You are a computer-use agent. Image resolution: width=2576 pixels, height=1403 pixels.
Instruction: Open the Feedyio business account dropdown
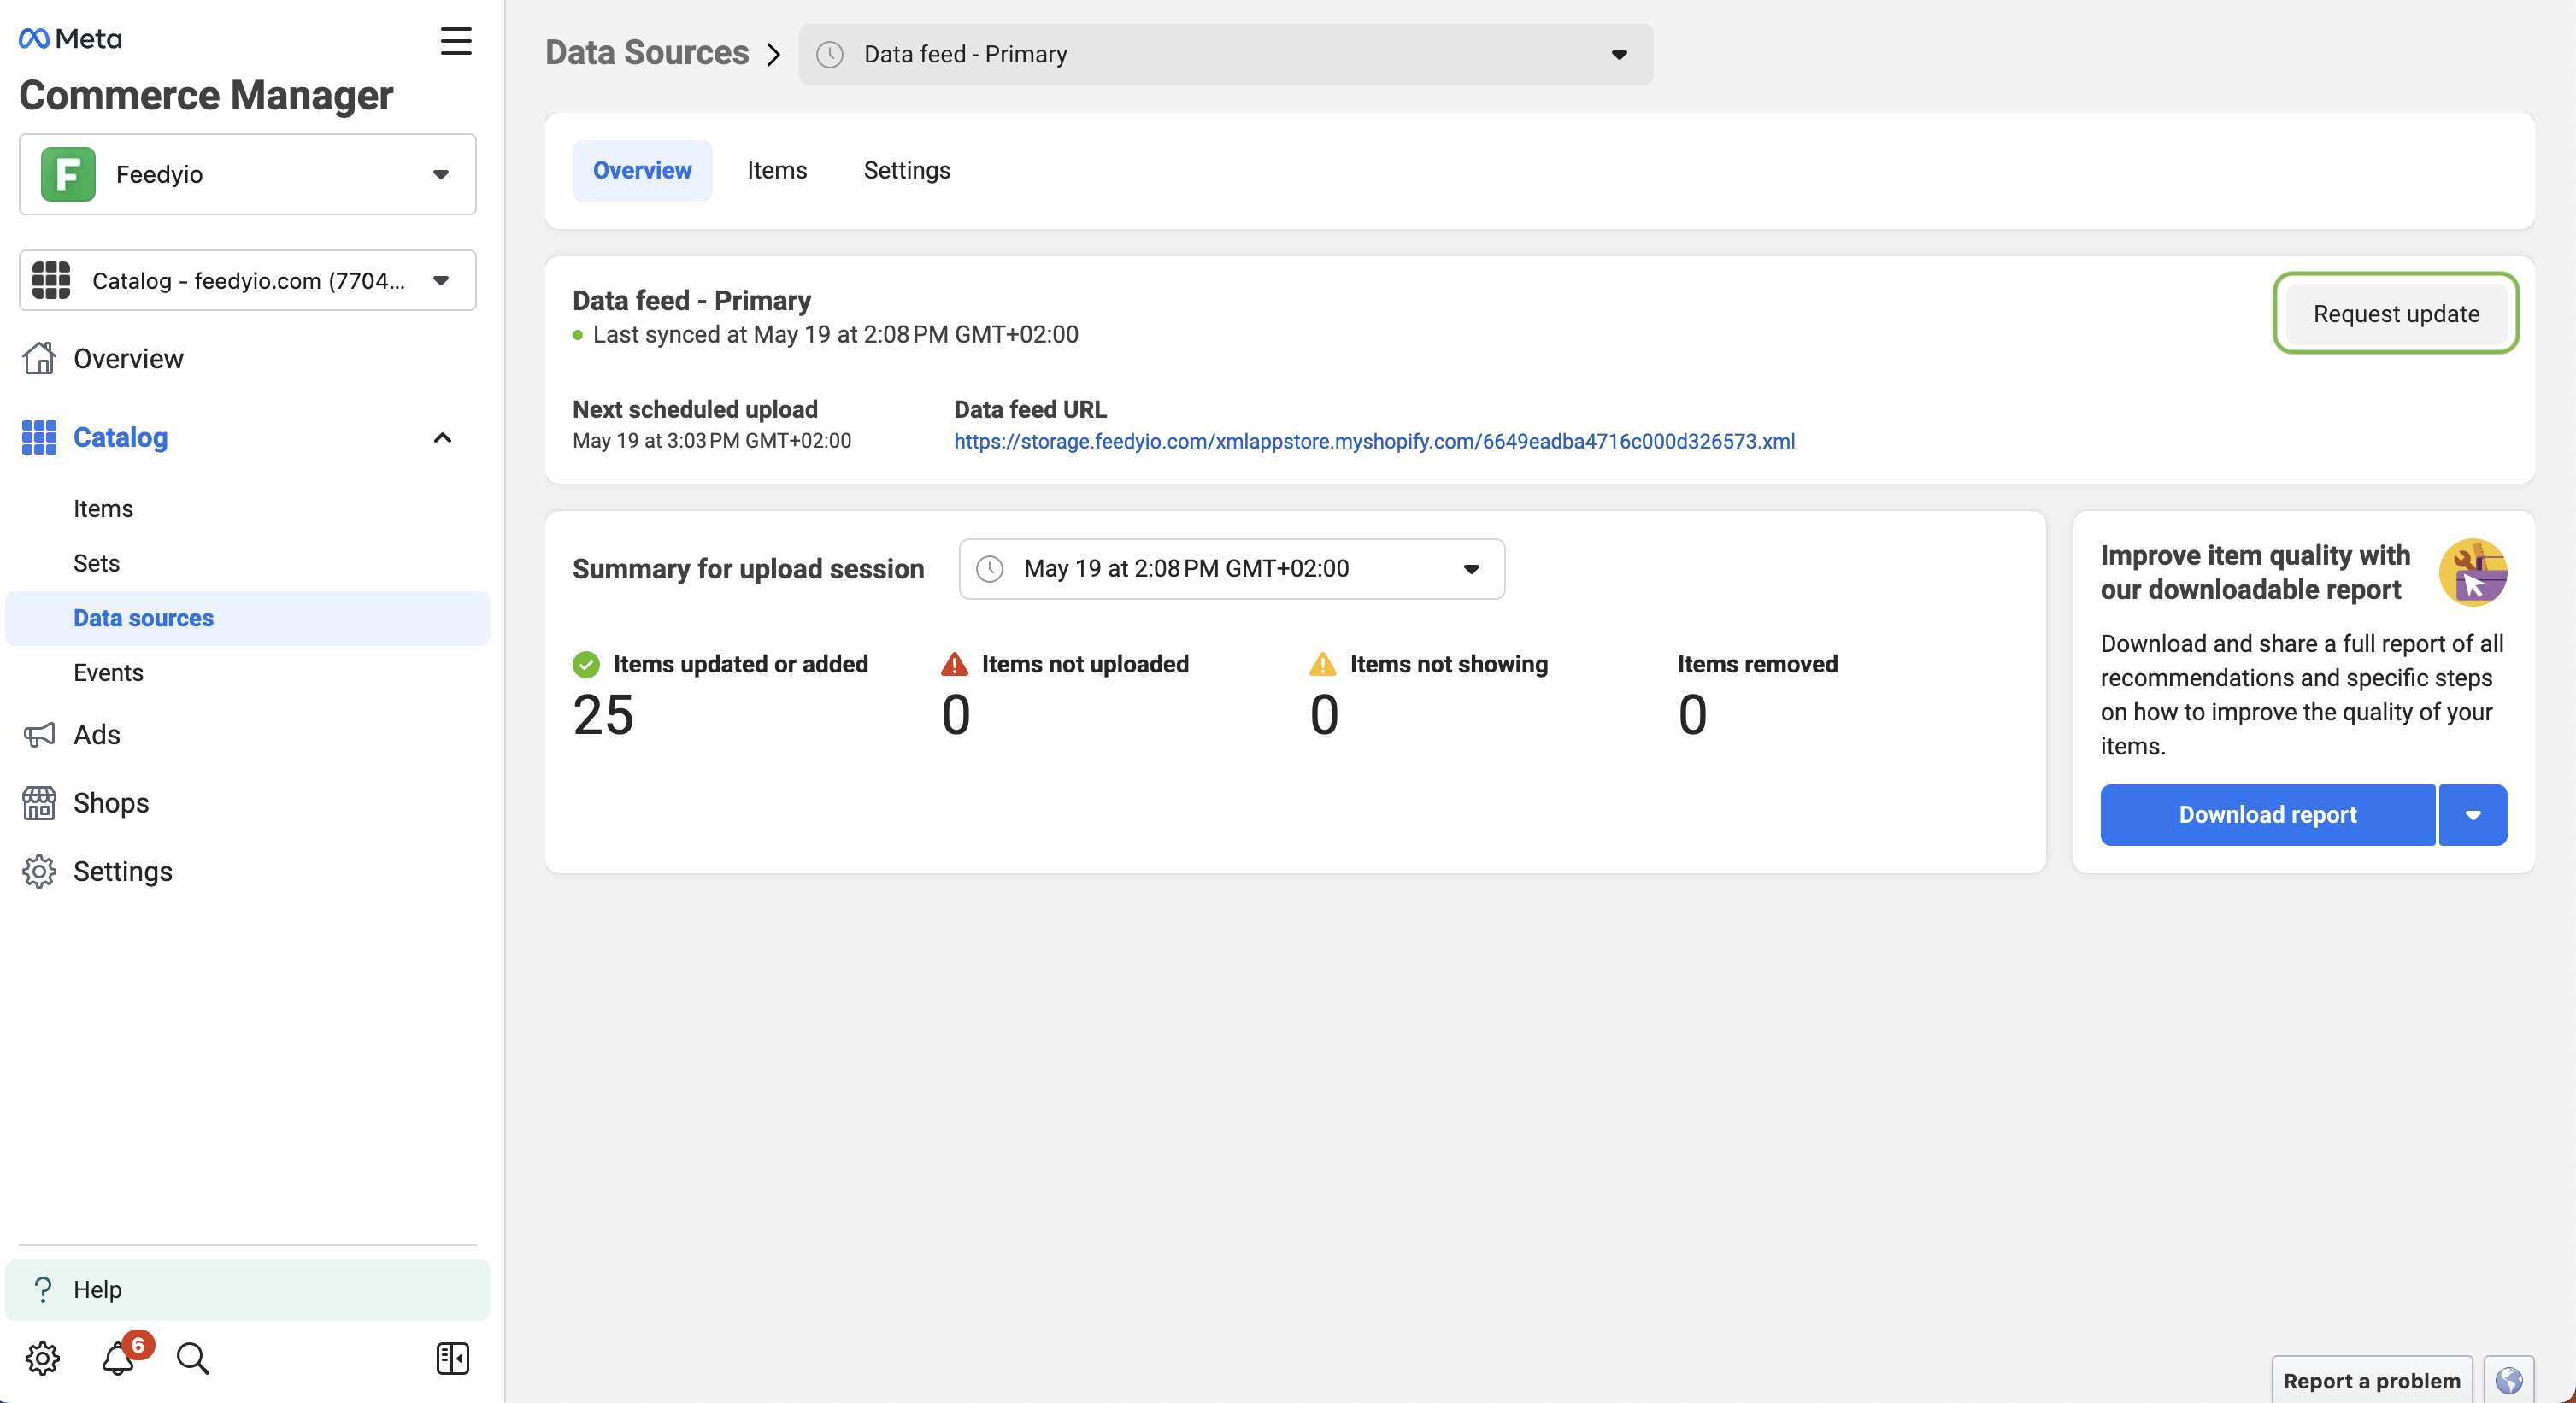248,174
